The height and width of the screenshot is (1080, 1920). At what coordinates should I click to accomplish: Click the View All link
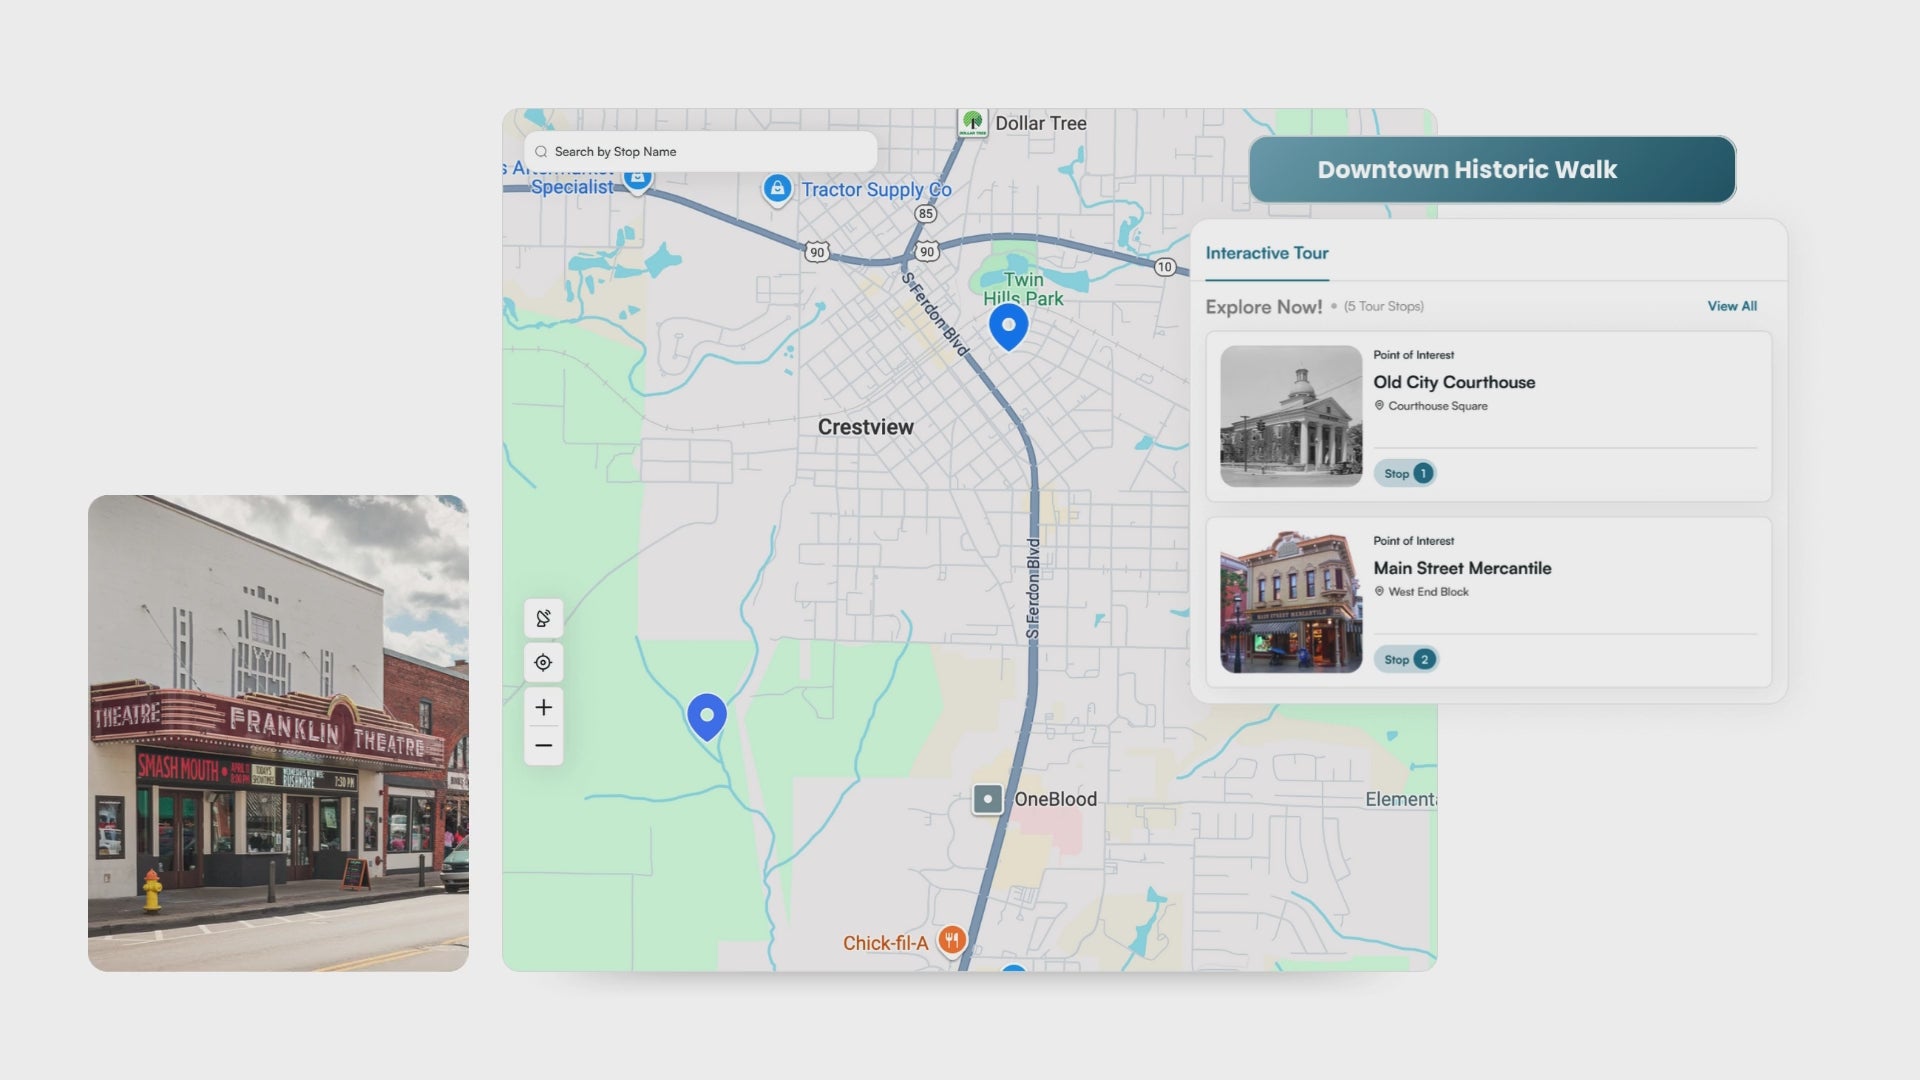(1731, 306)
